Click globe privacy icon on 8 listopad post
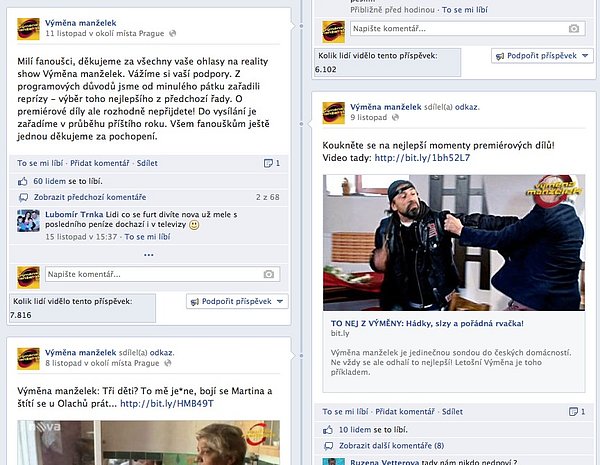Image resolution: width=600 pixels, height=465 pixels. [168, 363]
